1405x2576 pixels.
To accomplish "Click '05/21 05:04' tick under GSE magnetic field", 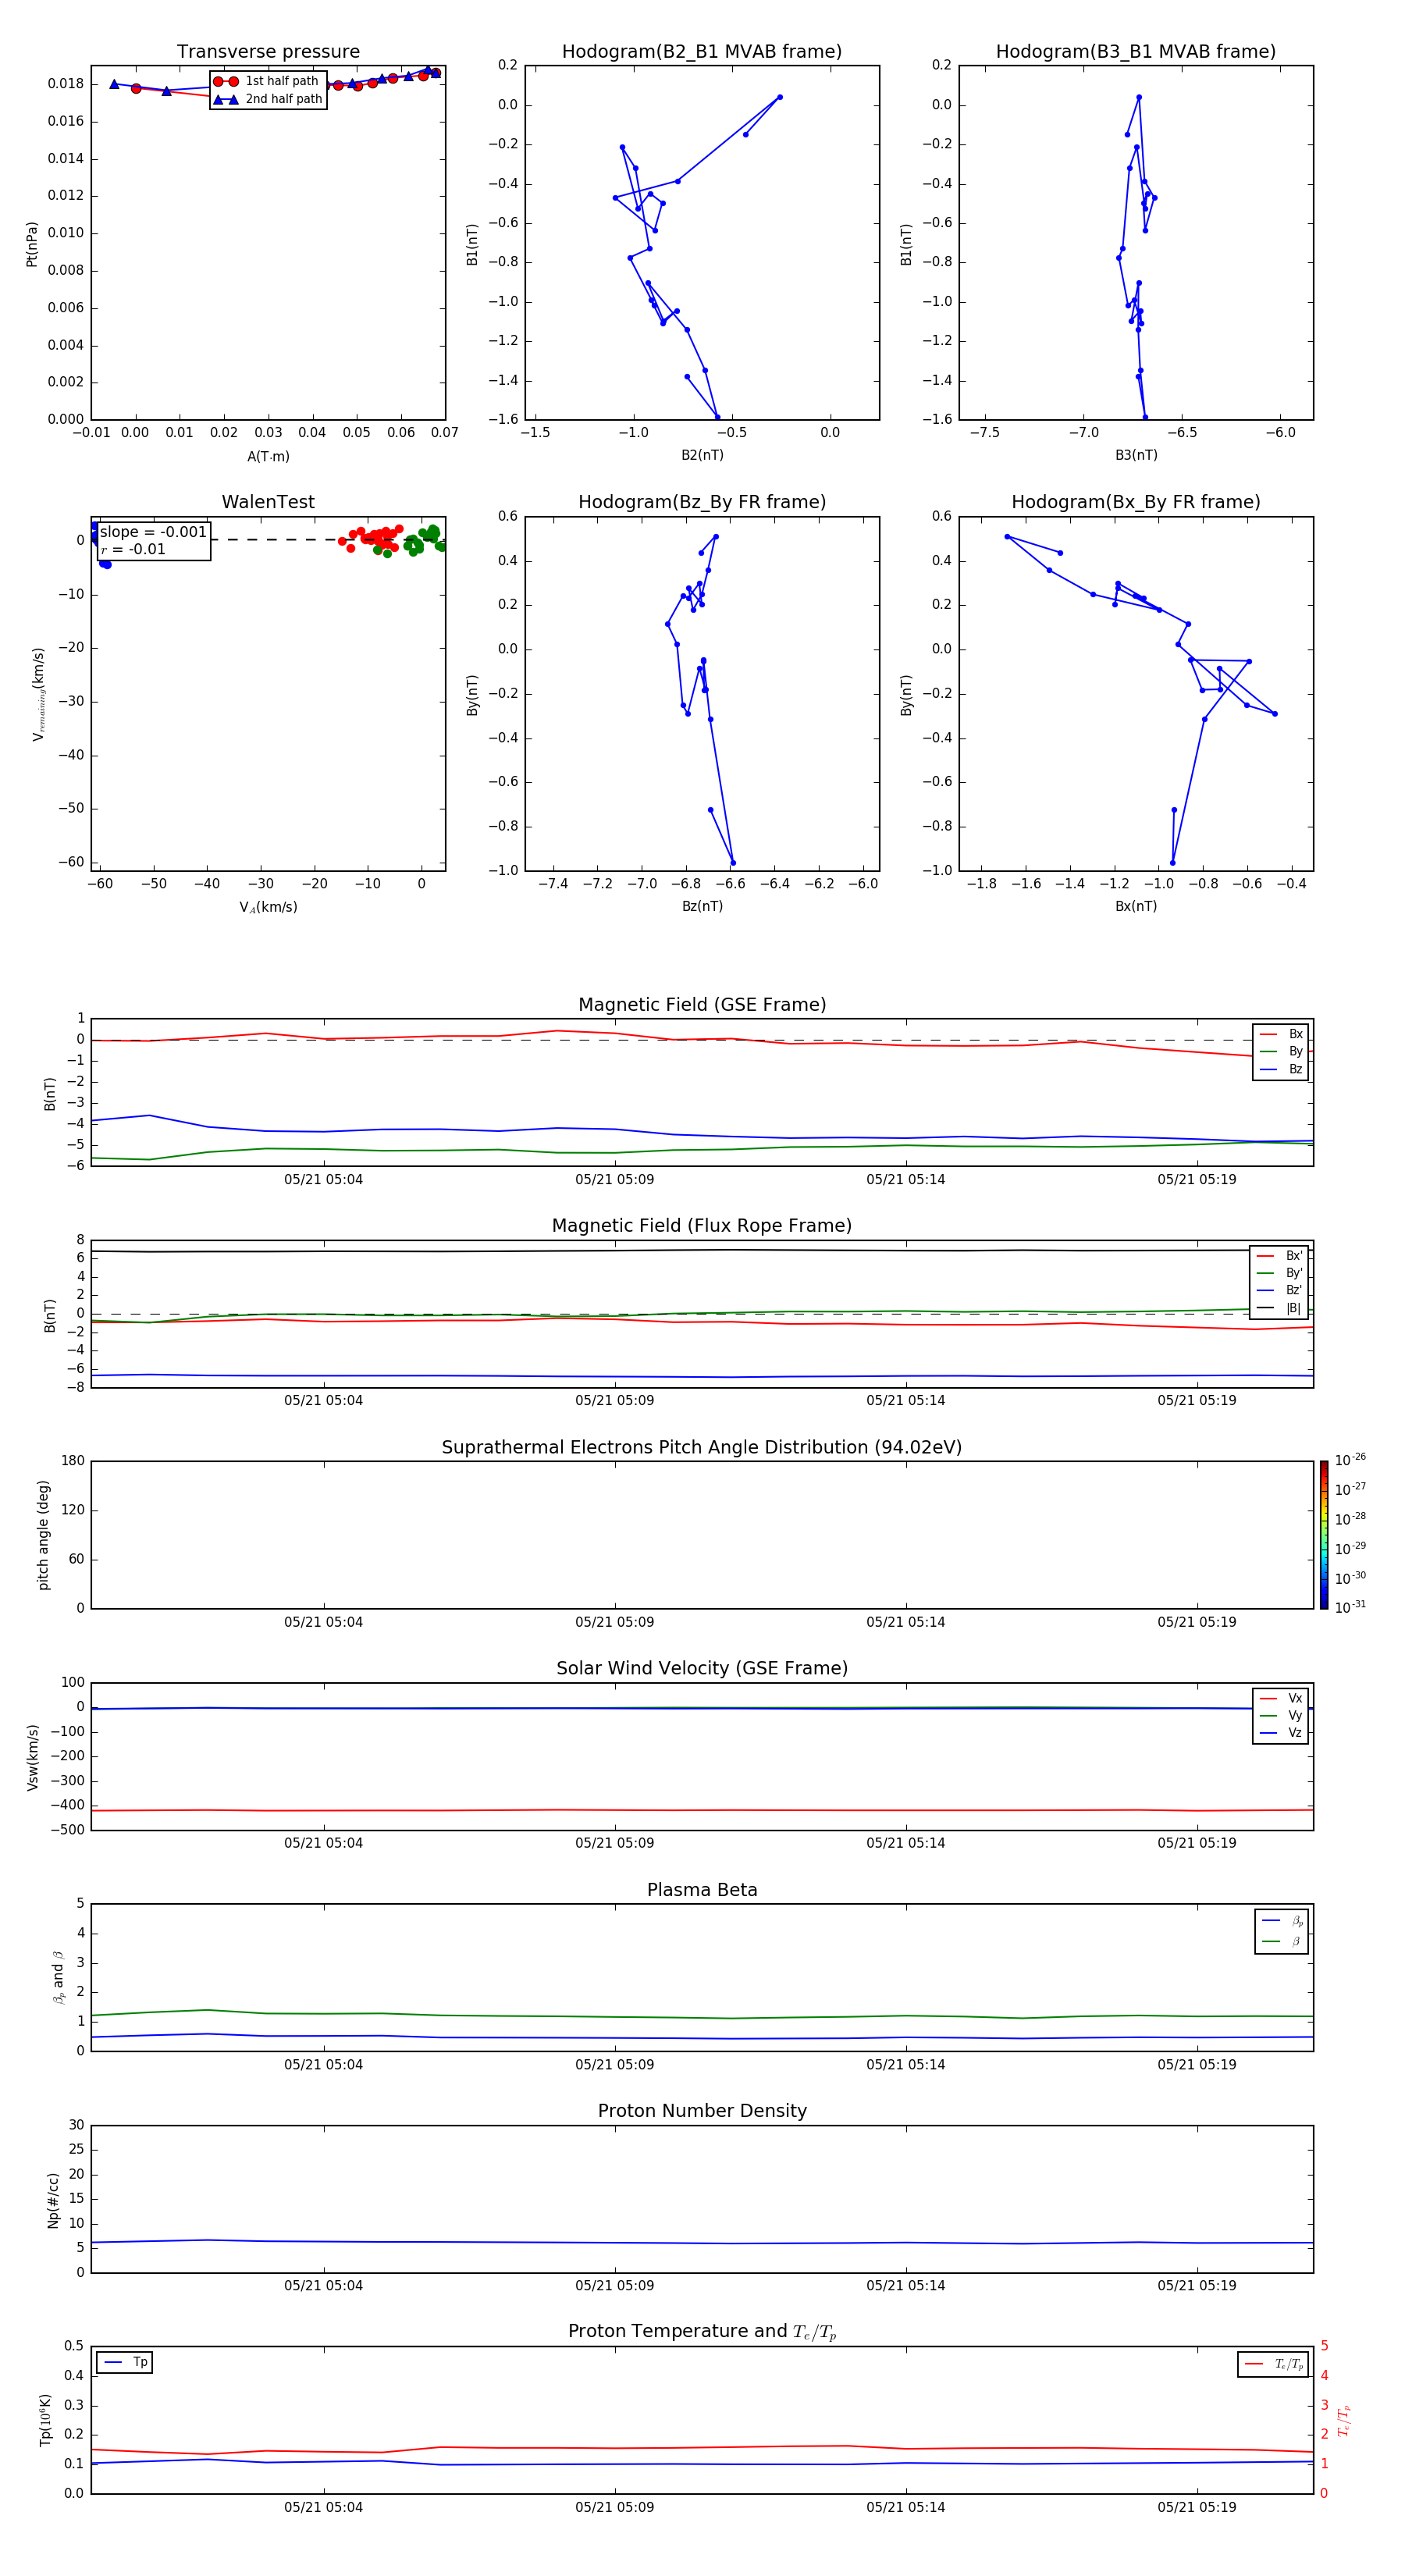I will tap(323, 1180).
